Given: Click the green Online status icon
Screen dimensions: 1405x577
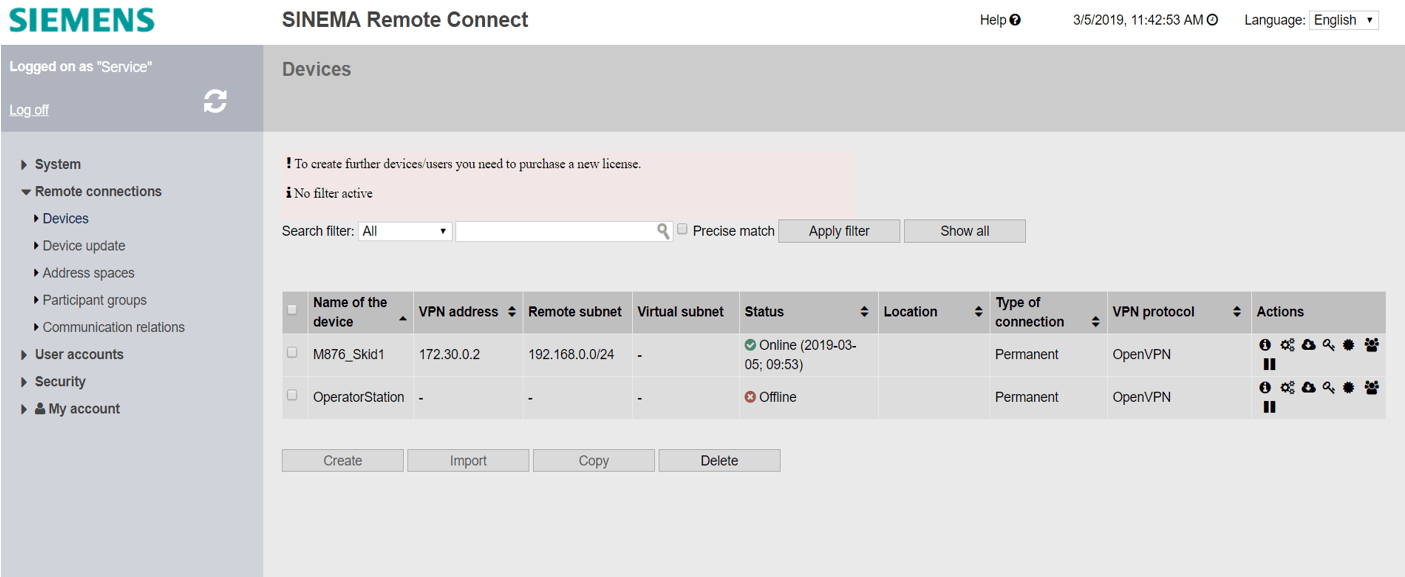Looking at the screenshot, I should [x=750, y=345].
